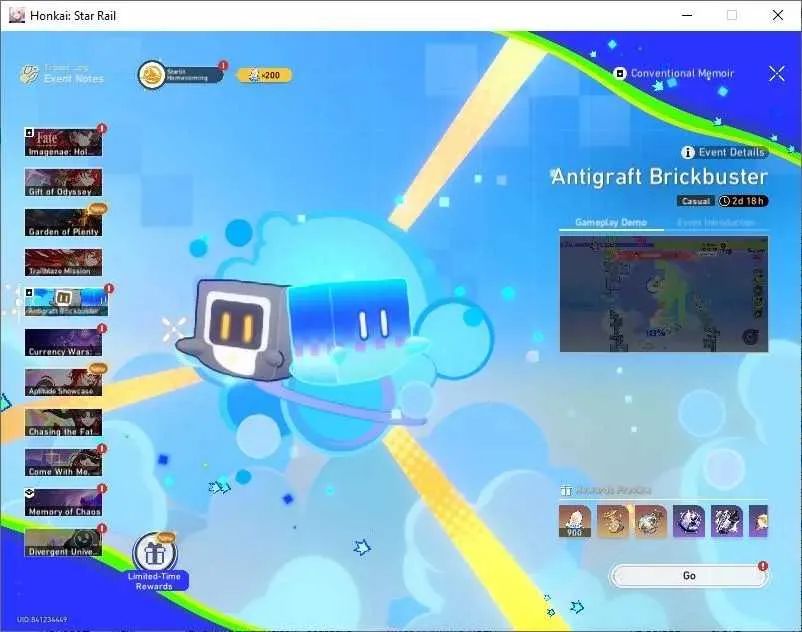Click the 900 Stellar Jade reward icon

click(x=574, y=521)
